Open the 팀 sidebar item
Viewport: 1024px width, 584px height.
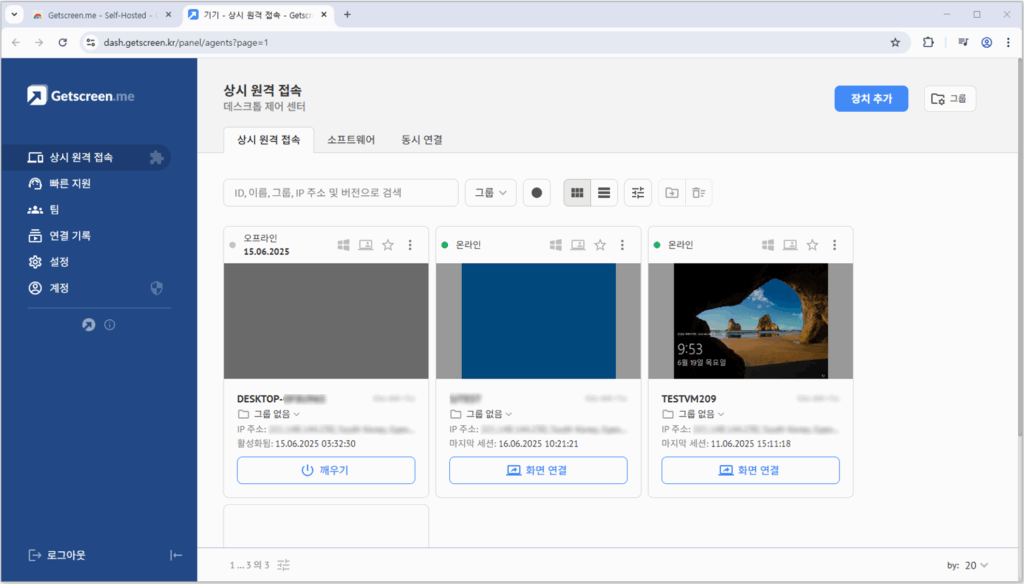(x=43, y=210)
